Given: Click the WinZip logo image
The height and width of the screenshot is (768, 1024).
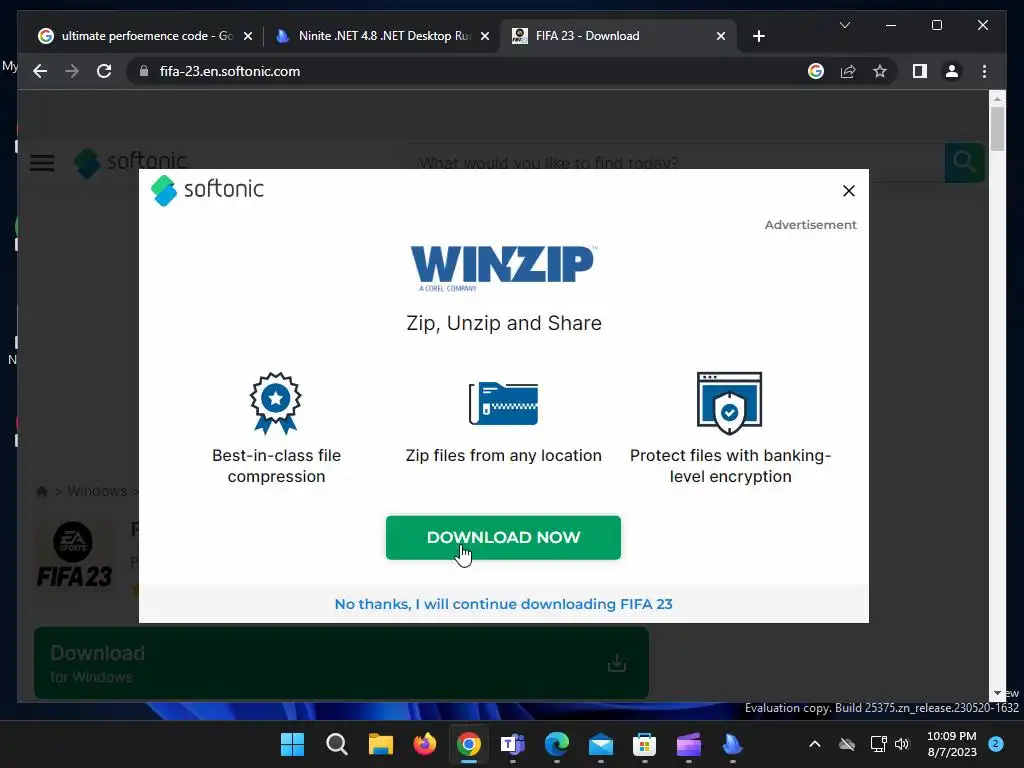Looking at the screenshot, I should (503, 268).
